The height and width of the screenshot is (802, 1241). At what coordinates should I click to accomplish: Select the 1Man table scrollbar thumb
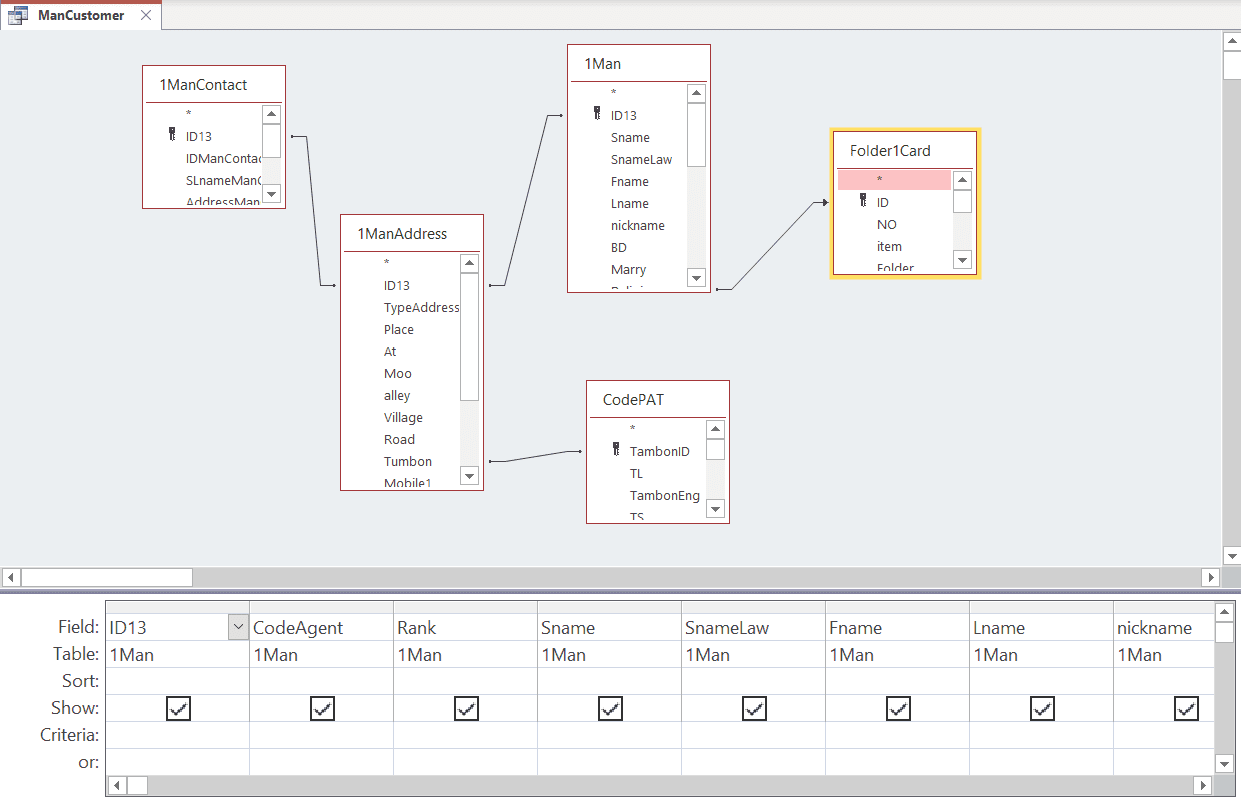click(697, 134)
